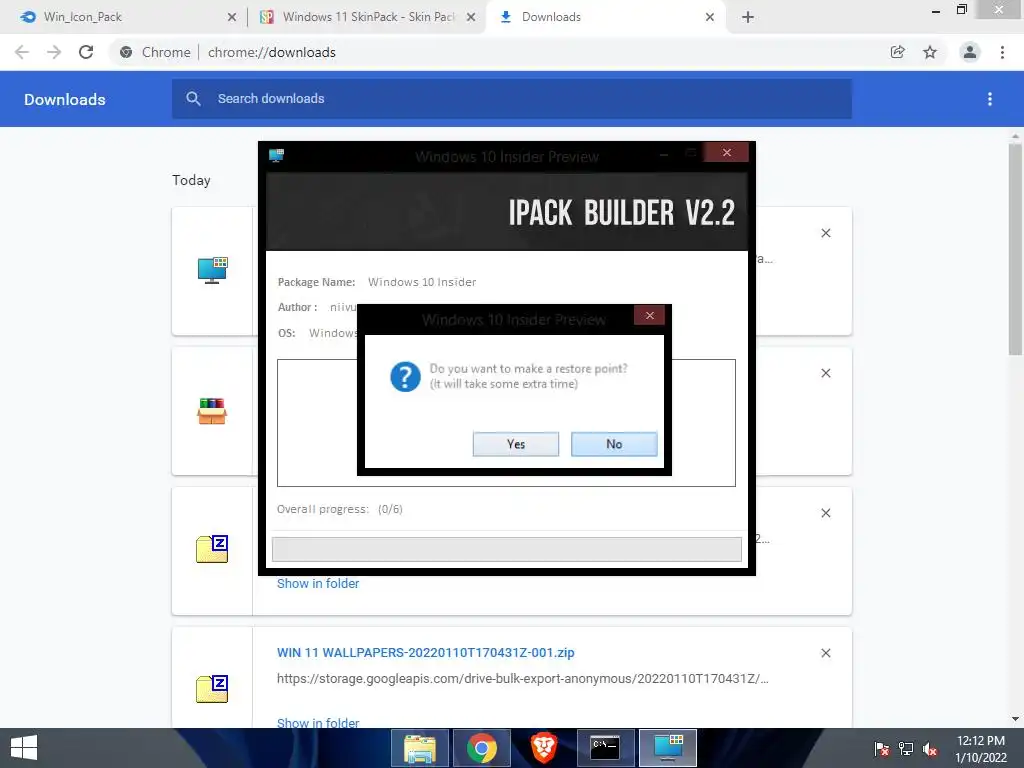Open Command Prompt from the taskbar
Image resolution: width=1024 pixels, height=768 pixels.
point(605,748)
